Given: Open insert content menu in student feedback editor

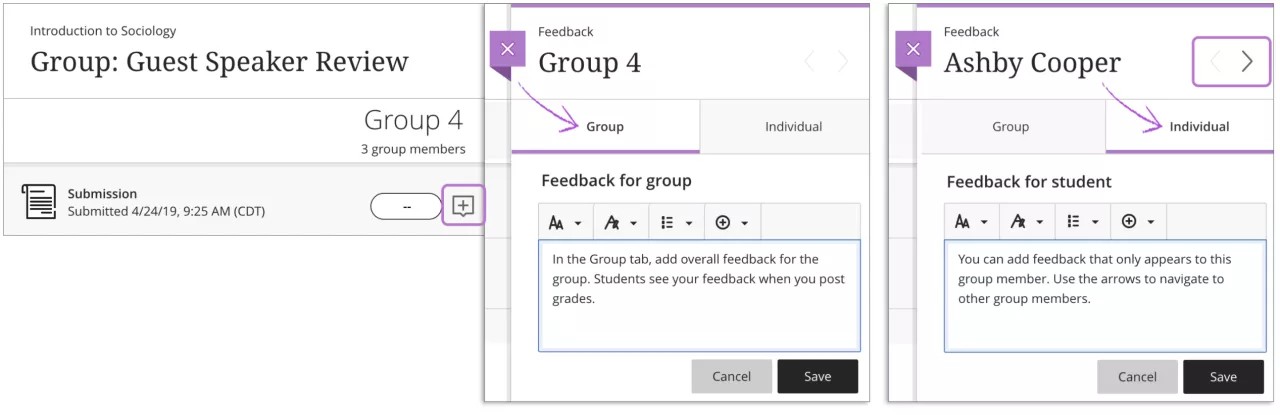Looking at the screenshot, I should pos(1139,222).
